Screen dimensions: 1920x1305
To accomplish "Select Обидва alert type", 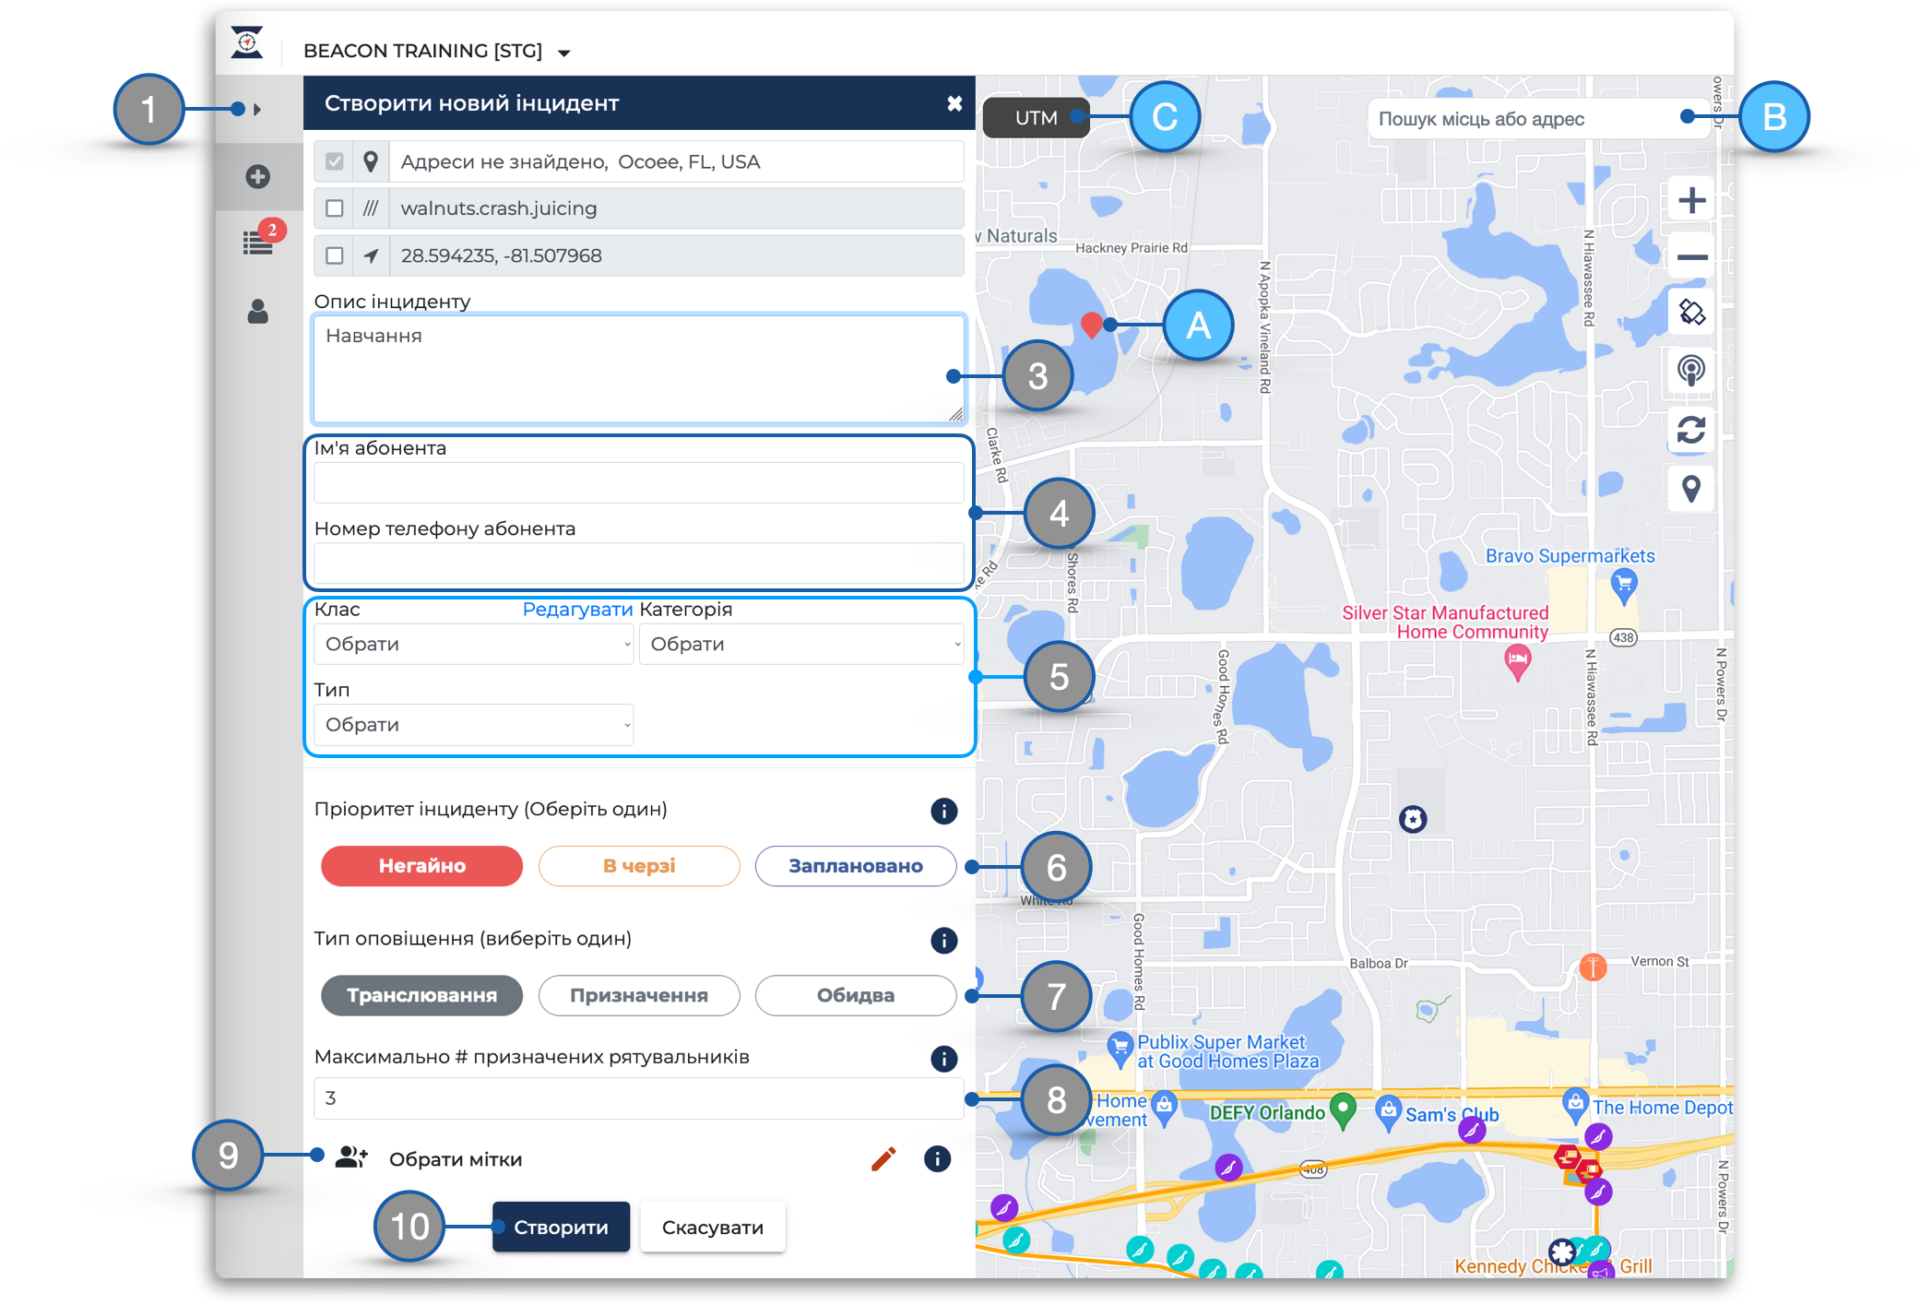I will point(856,995).
